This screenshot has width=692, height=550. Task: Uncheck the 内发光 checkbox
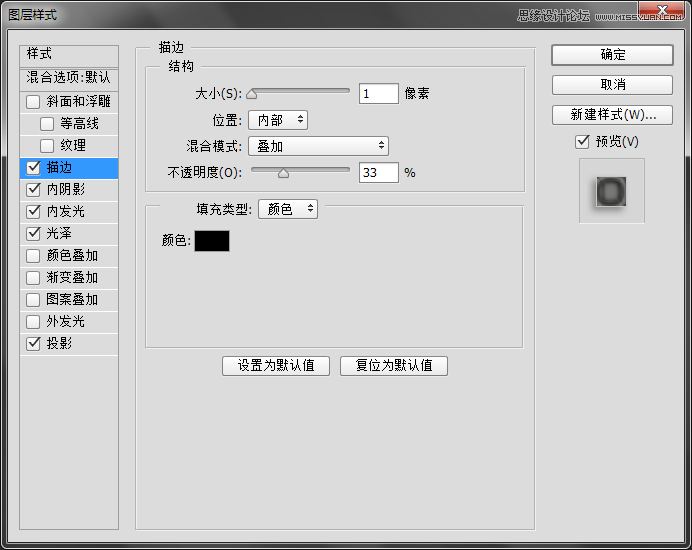[x=34, y=211]
